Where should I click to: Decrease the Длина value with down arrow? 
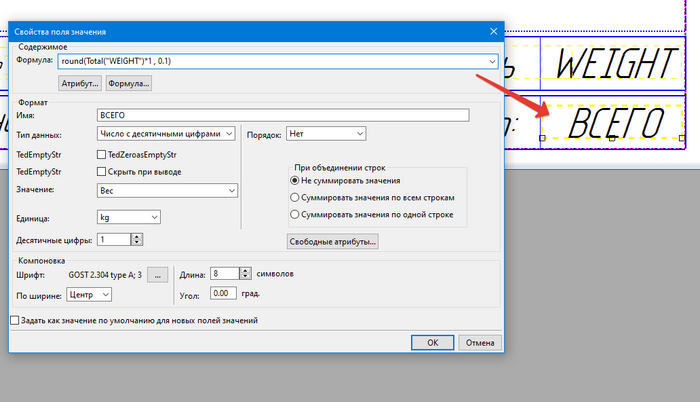pyautogui.click(x=246, y=276)
